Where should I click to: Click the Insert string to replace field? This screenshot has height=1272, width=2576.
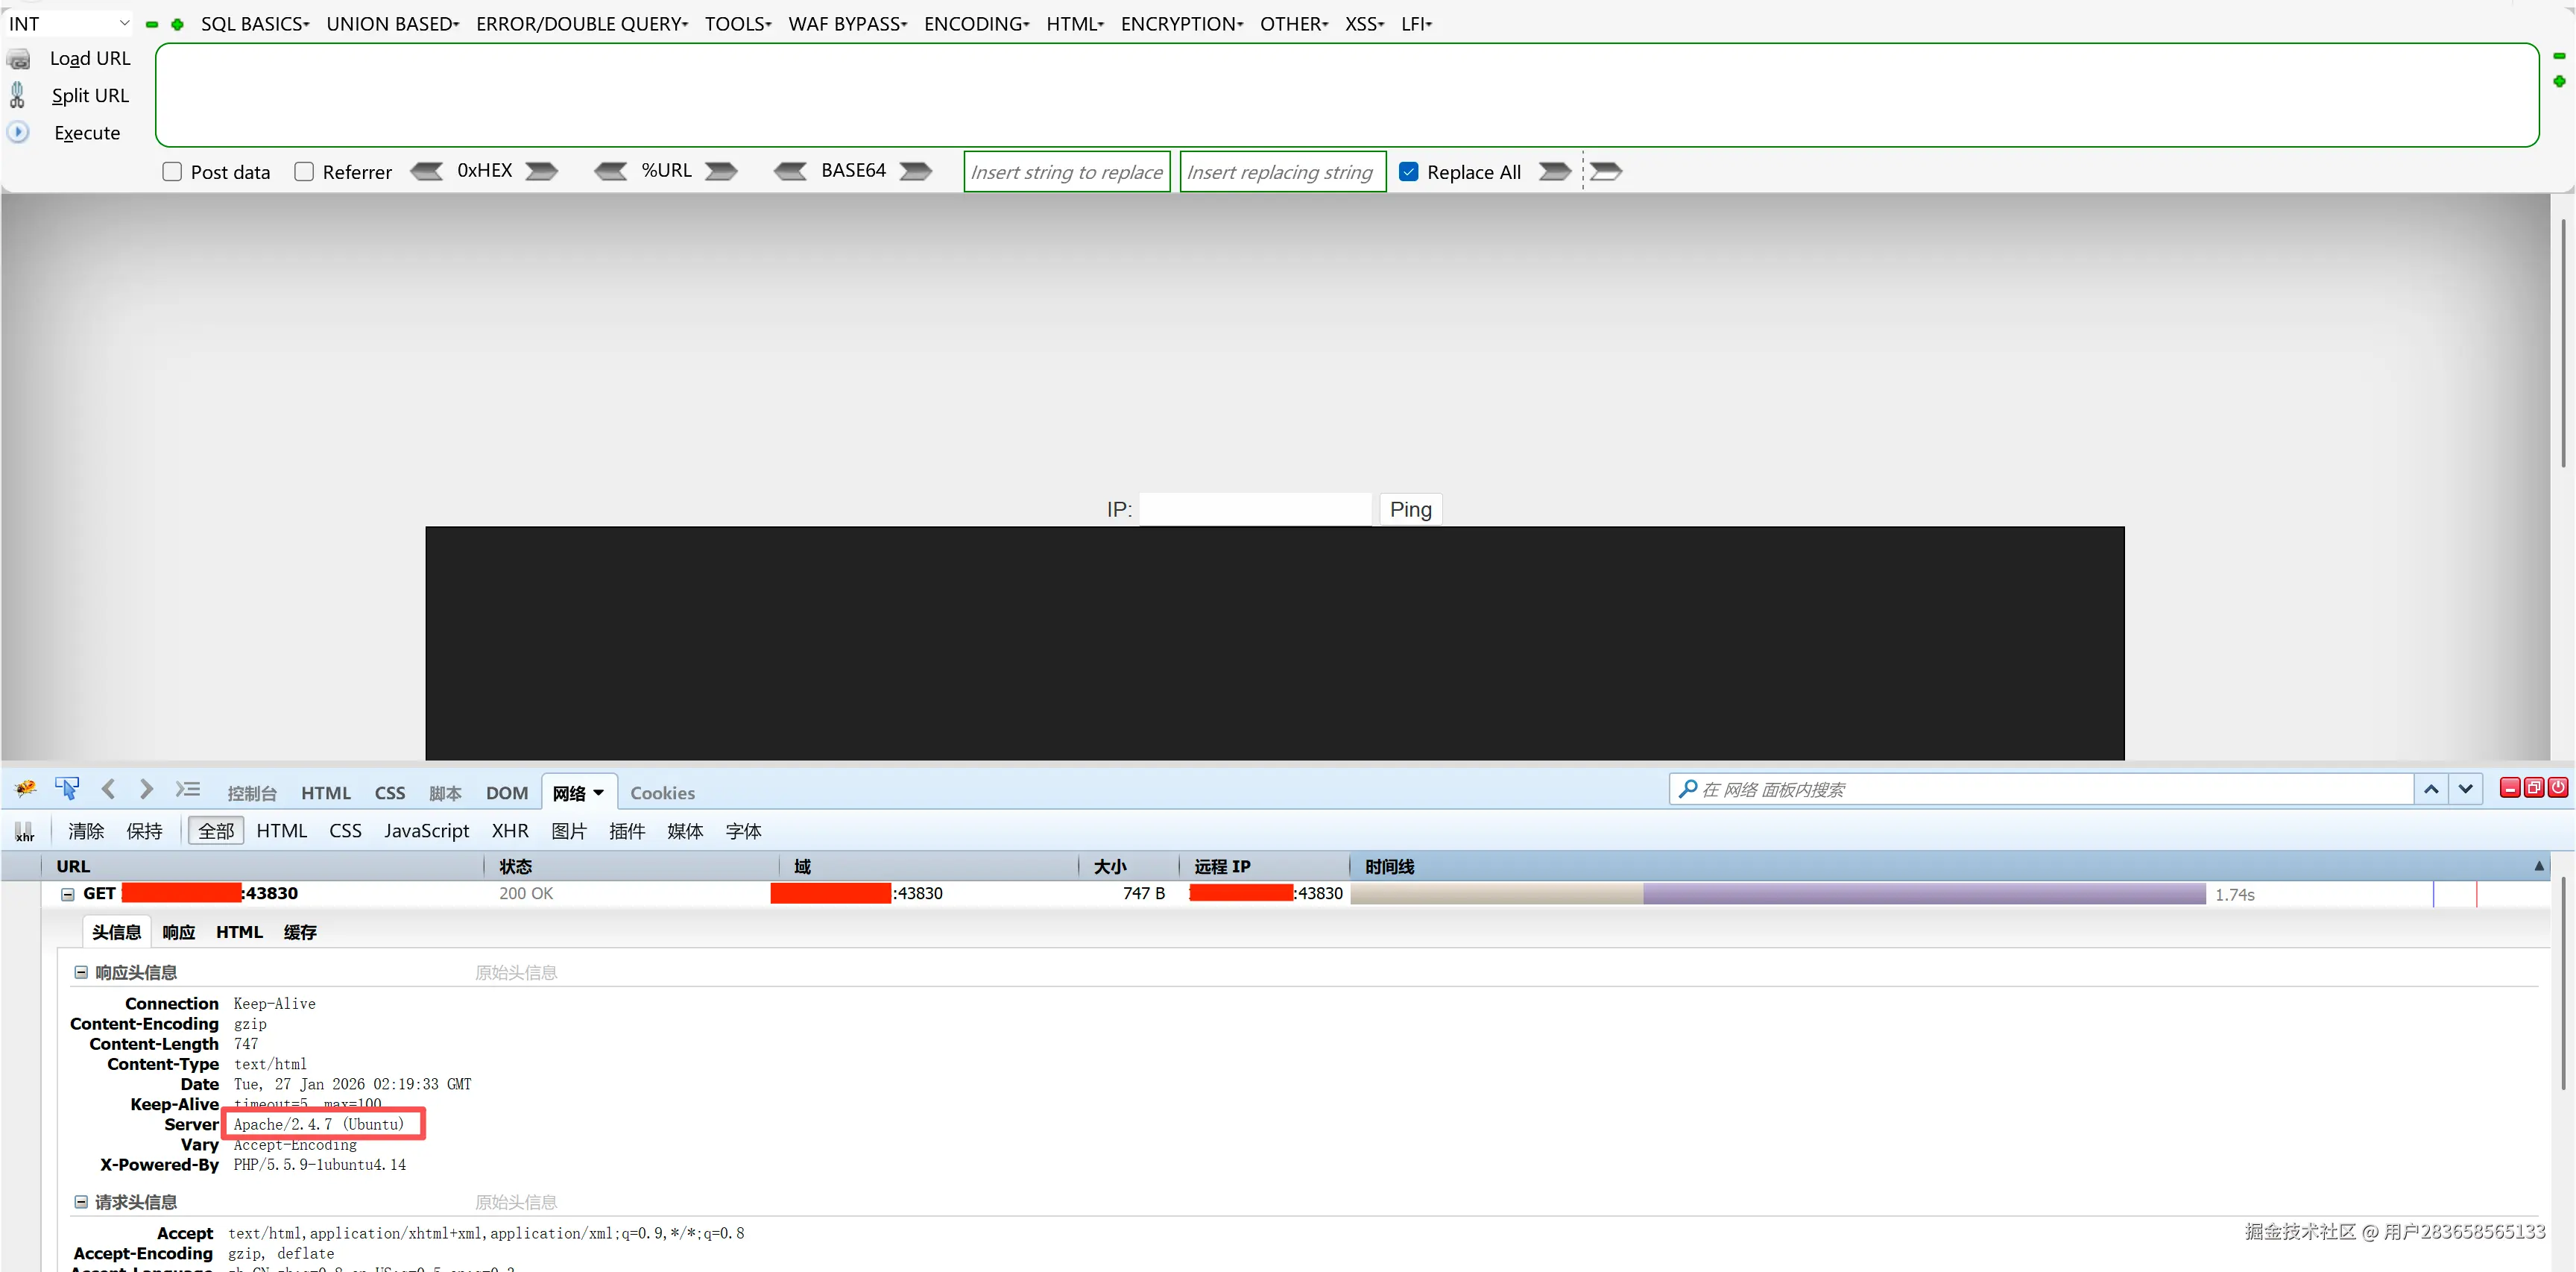point(1067,172)
